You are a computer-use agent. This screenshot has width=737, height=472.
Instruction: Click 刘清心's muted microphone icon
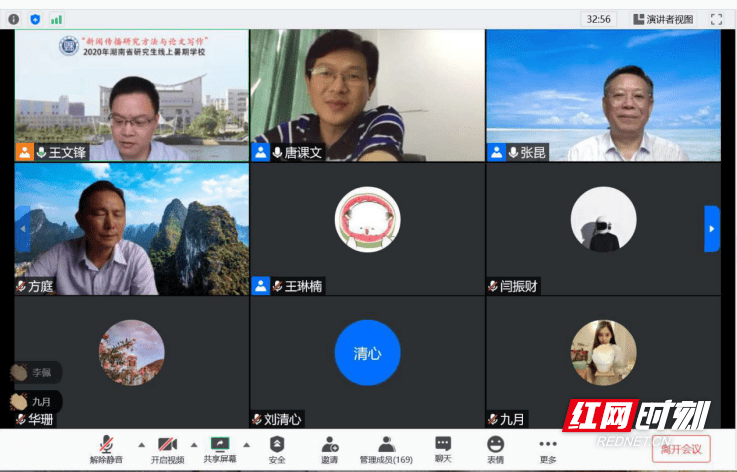tap(257, 419)
